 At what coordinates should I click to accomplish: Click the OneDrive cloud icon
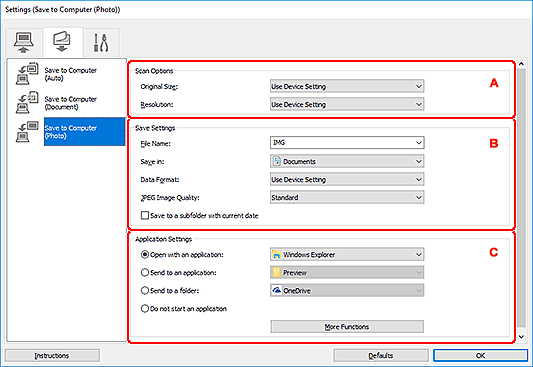pyautogui.click(x=277, y=290)
